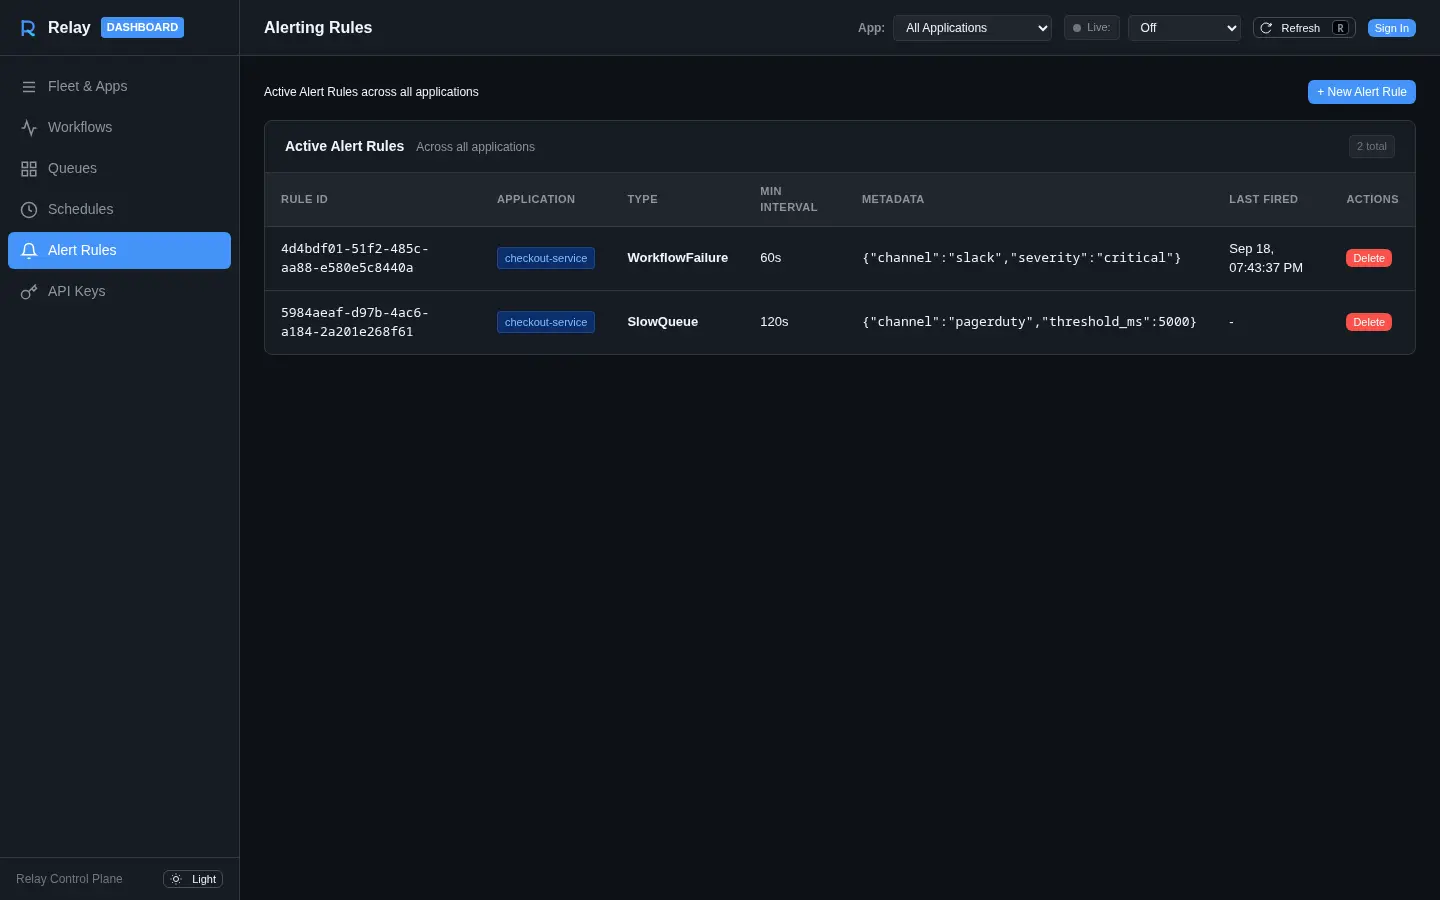
Task: Click the pagerduty threshold metadata cell
Action: (x=1029, y=322)
